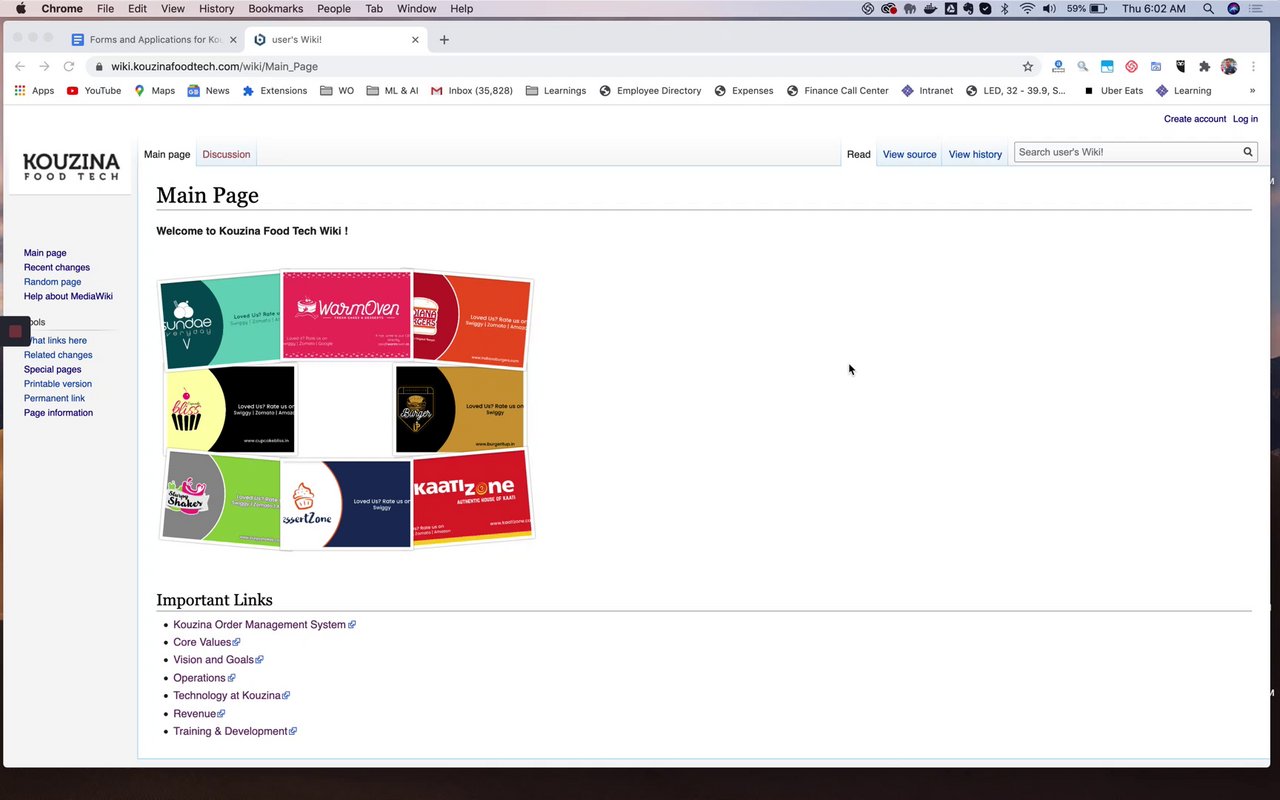This screenshot has height=800, width=1280.
Task: Click the site lock icon in address bar
Action: click(99, 66)
